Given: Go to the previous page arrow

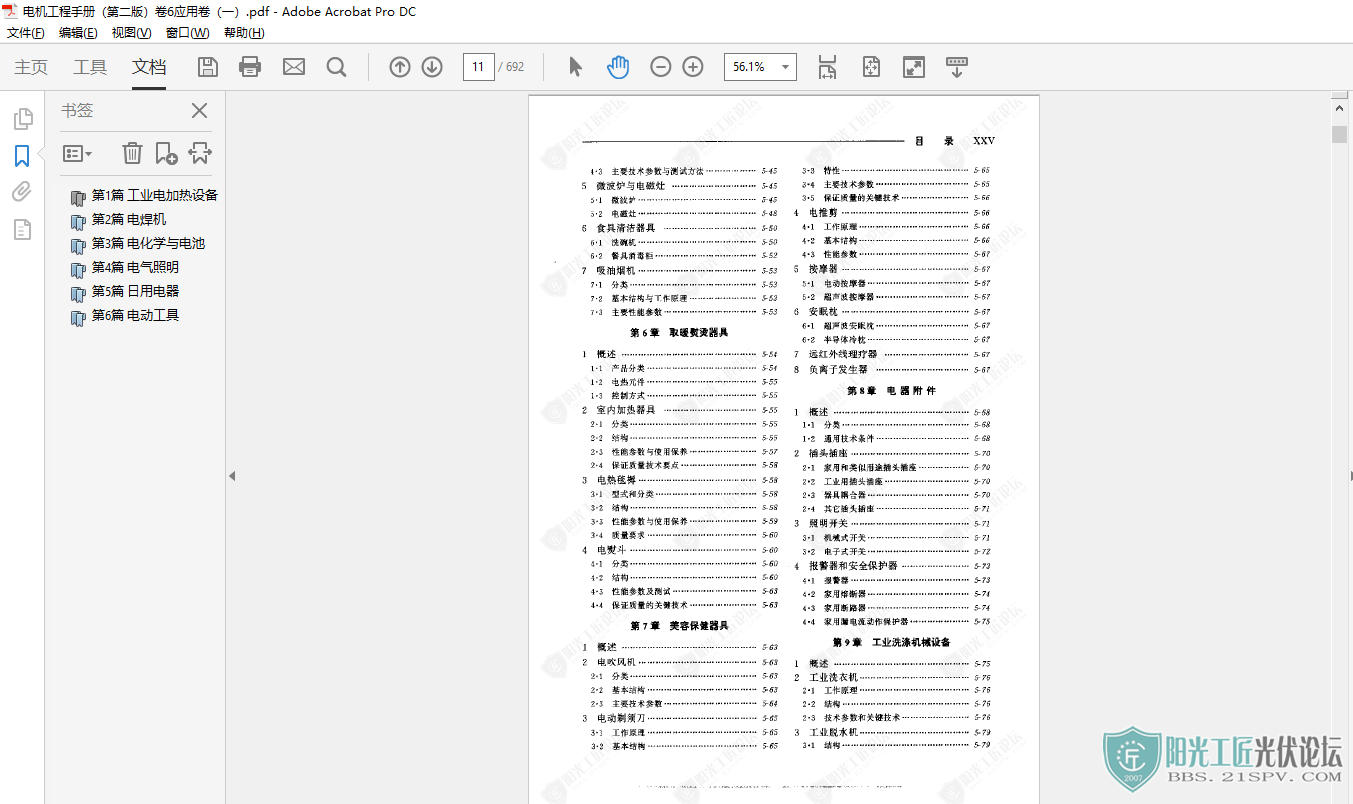Looking at the screenshot, I should [400, 67].
